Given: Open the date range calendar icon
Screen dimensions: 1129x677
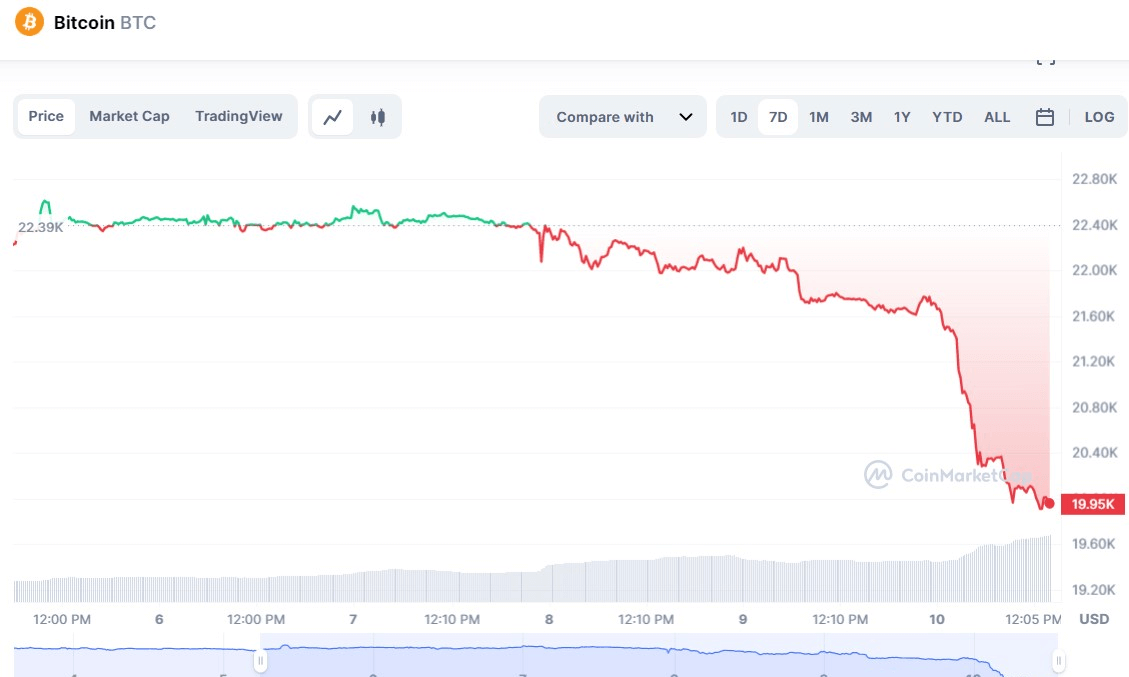Looking at the screenshot, I should coord(1045,117).
